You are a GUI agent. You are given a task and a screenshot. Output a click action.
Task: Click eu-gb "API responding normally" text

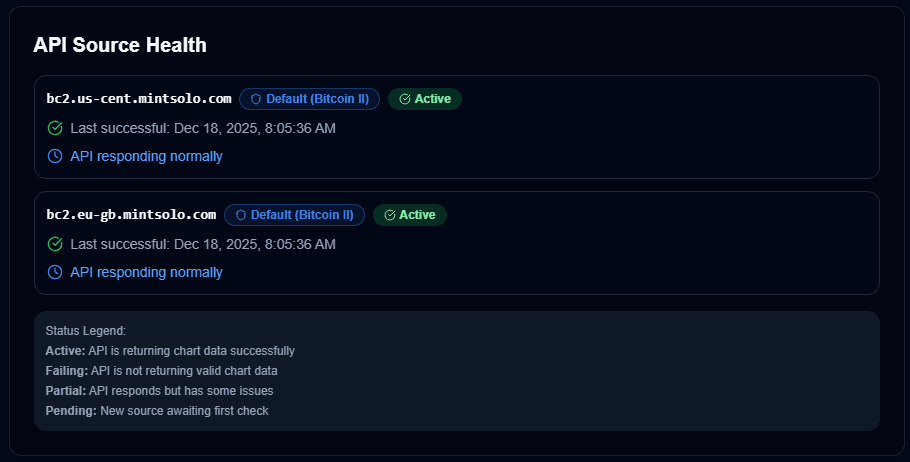[x=146, y=272]
